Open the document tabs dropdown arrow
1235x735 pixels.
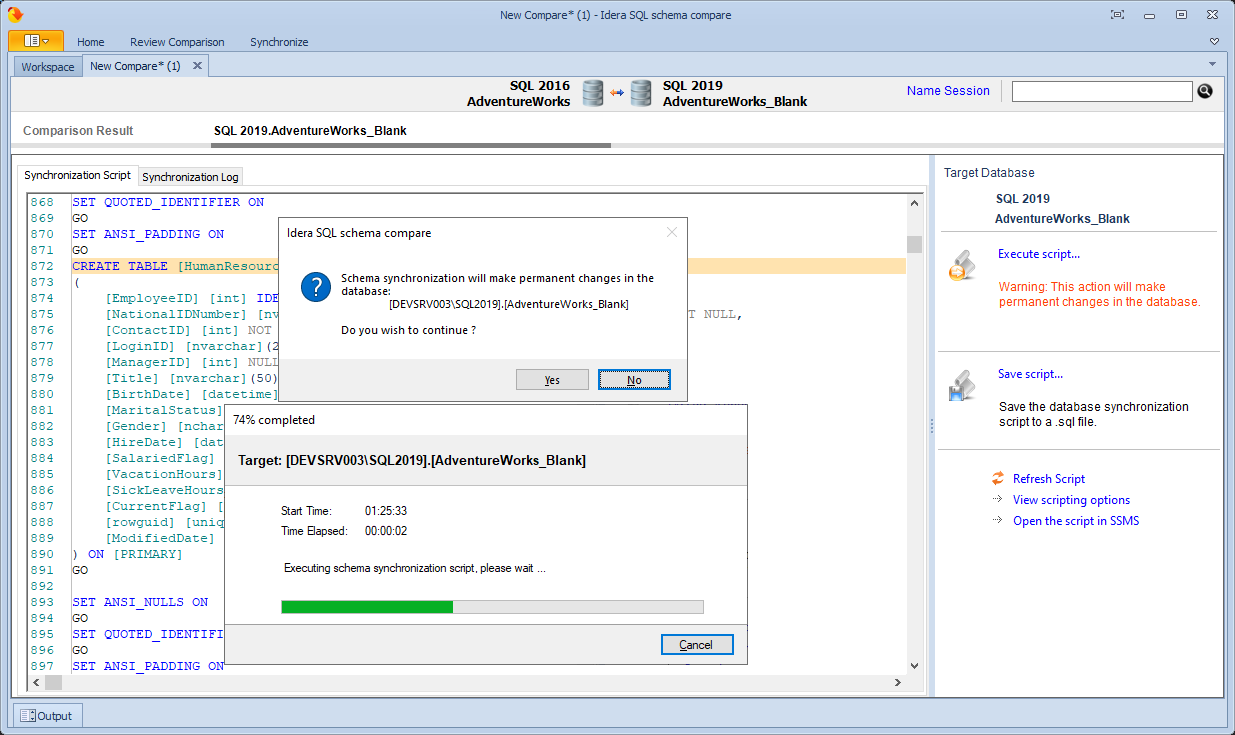click(1212, 64)
